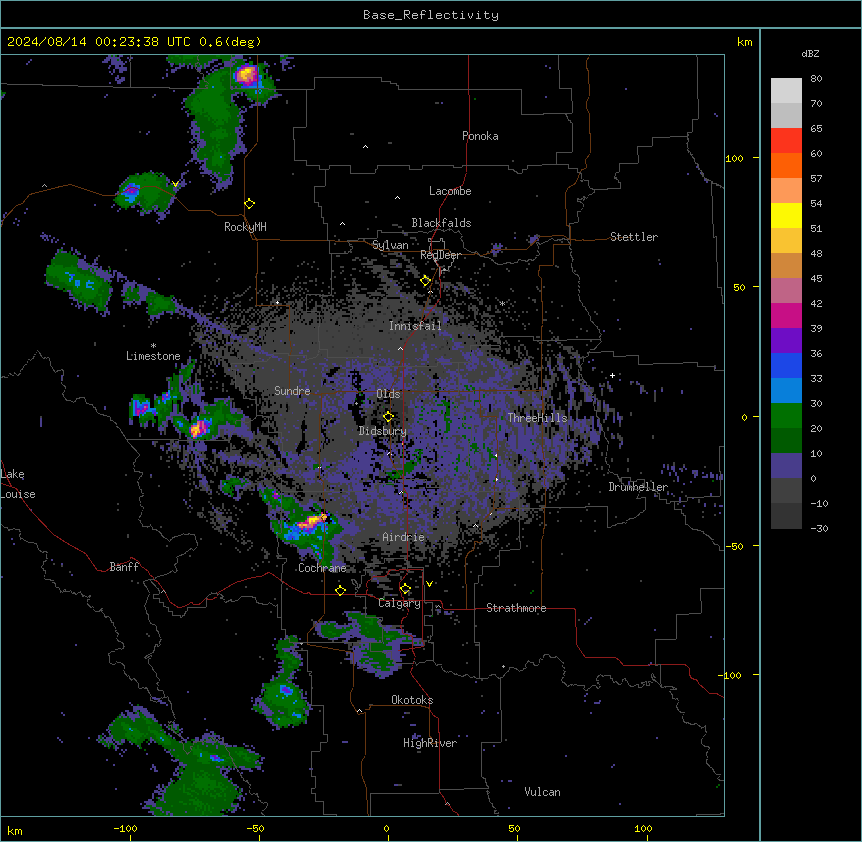Select the ThreeHills label
Screen dimensions: 862x842
pyautogui.click(x=537, y=418)
